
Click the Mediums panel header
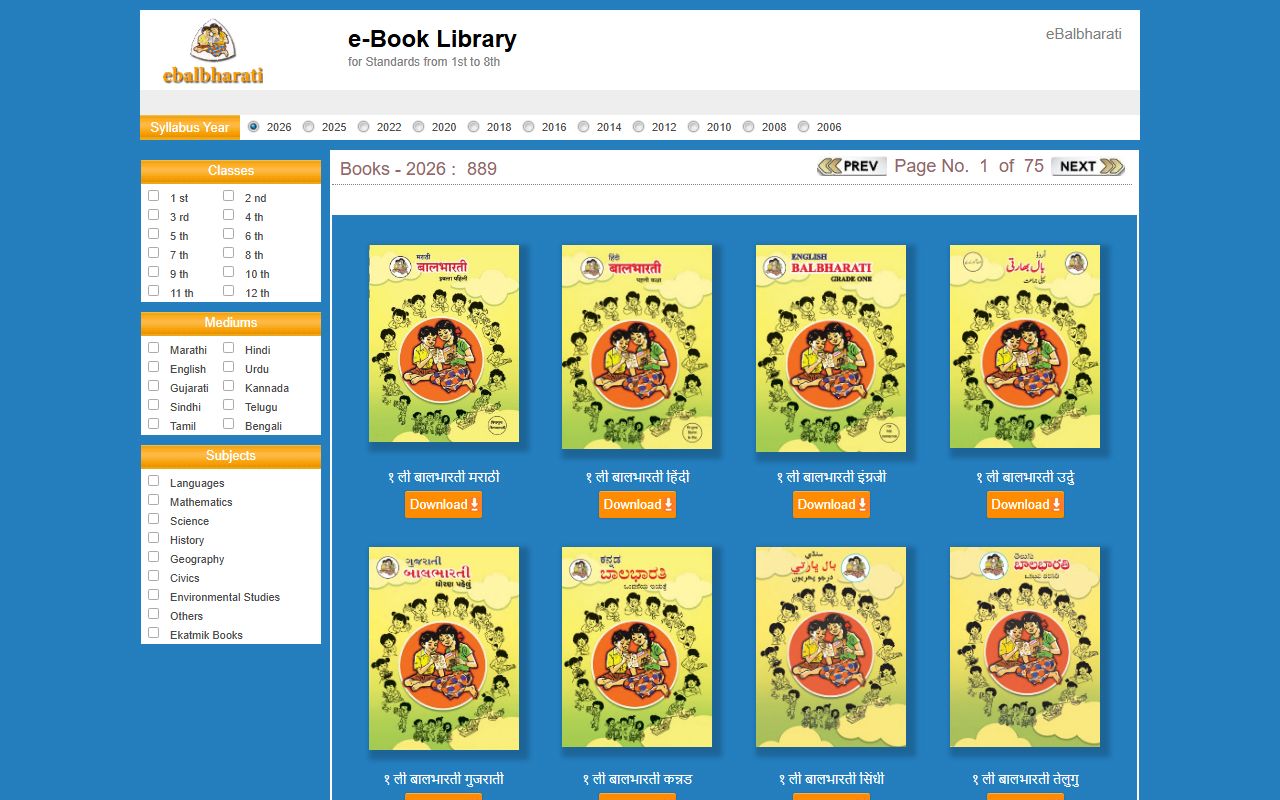click(231, 323)
